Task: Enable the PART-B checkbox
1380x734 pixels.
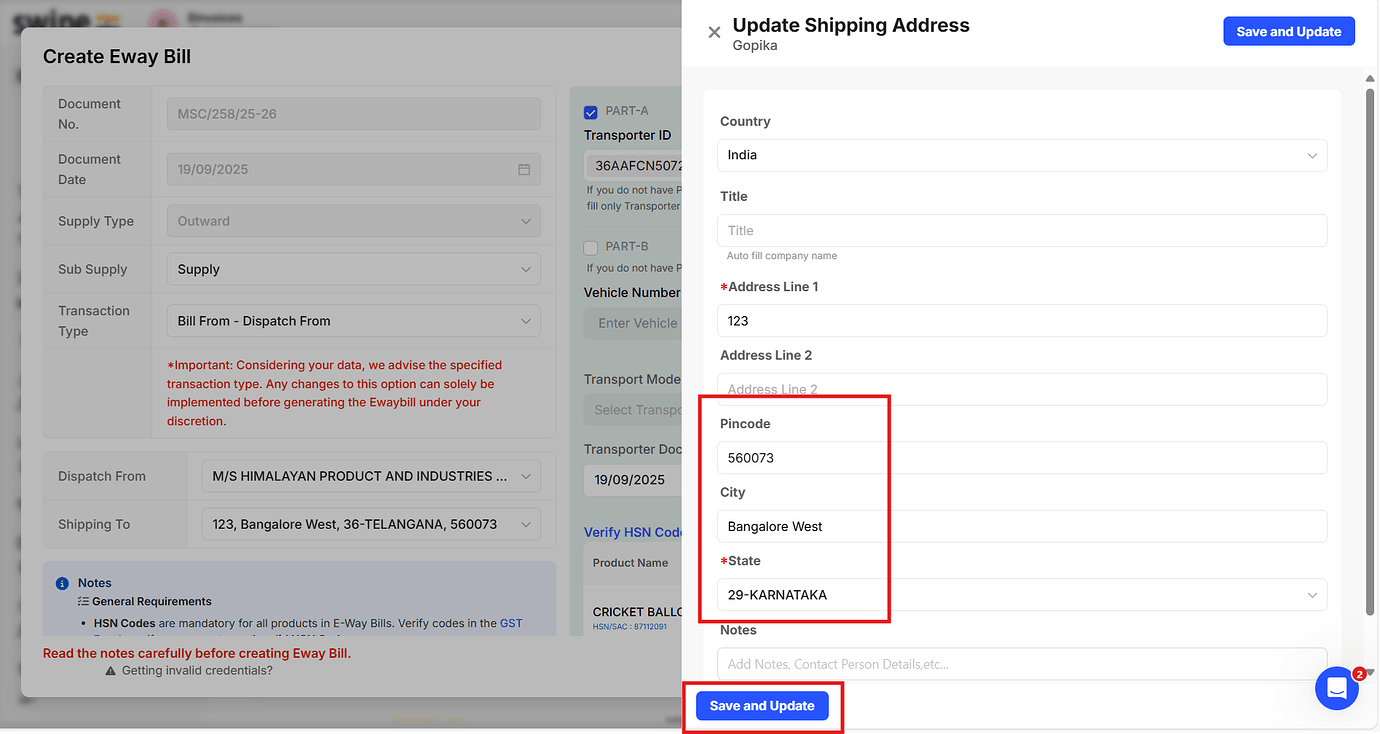Action: (589, 246)
